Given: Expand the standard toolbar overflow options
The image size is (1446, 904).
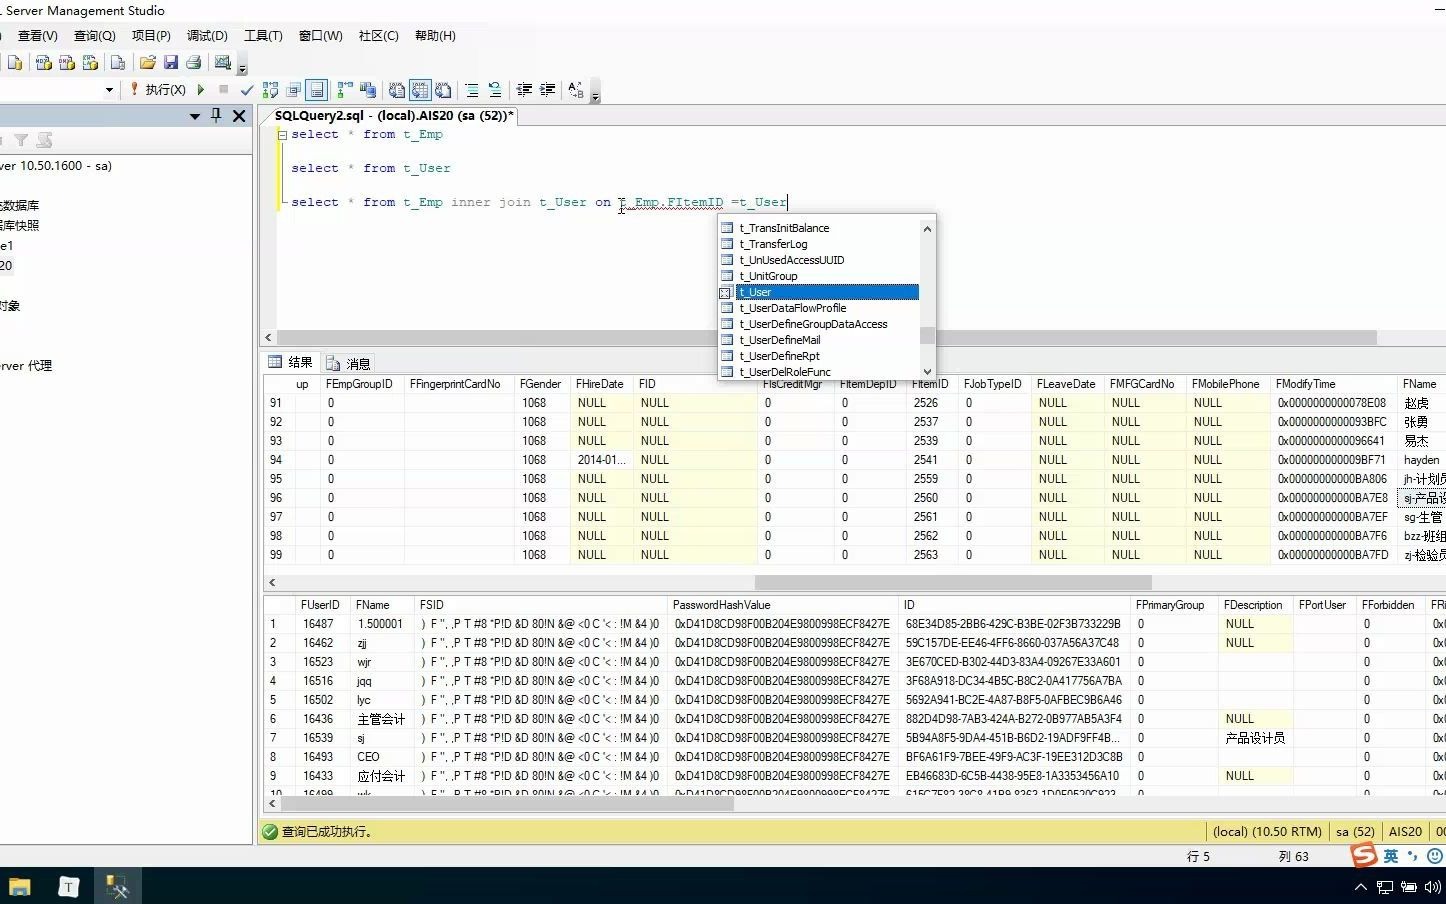Looking at the screenshot, I should click(x=242, y=68).
